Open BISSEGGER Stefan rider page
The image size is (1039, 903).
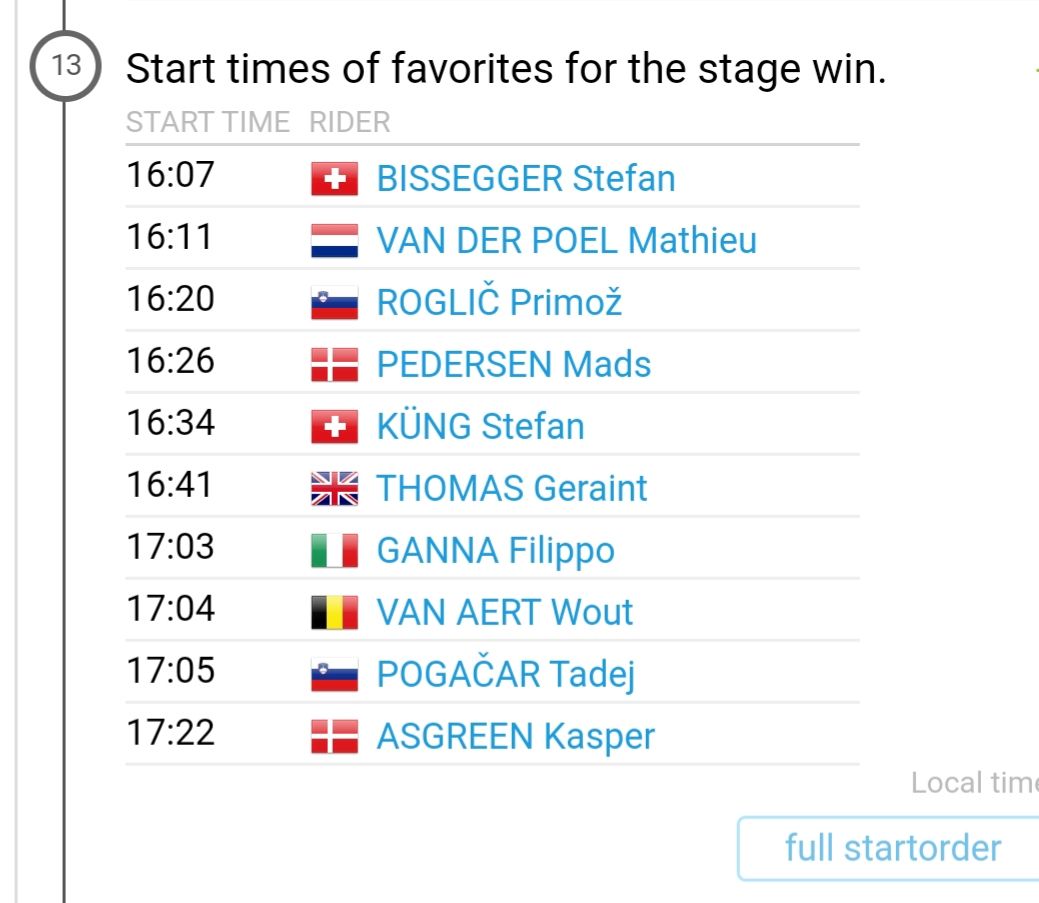(x=525, y=179)
